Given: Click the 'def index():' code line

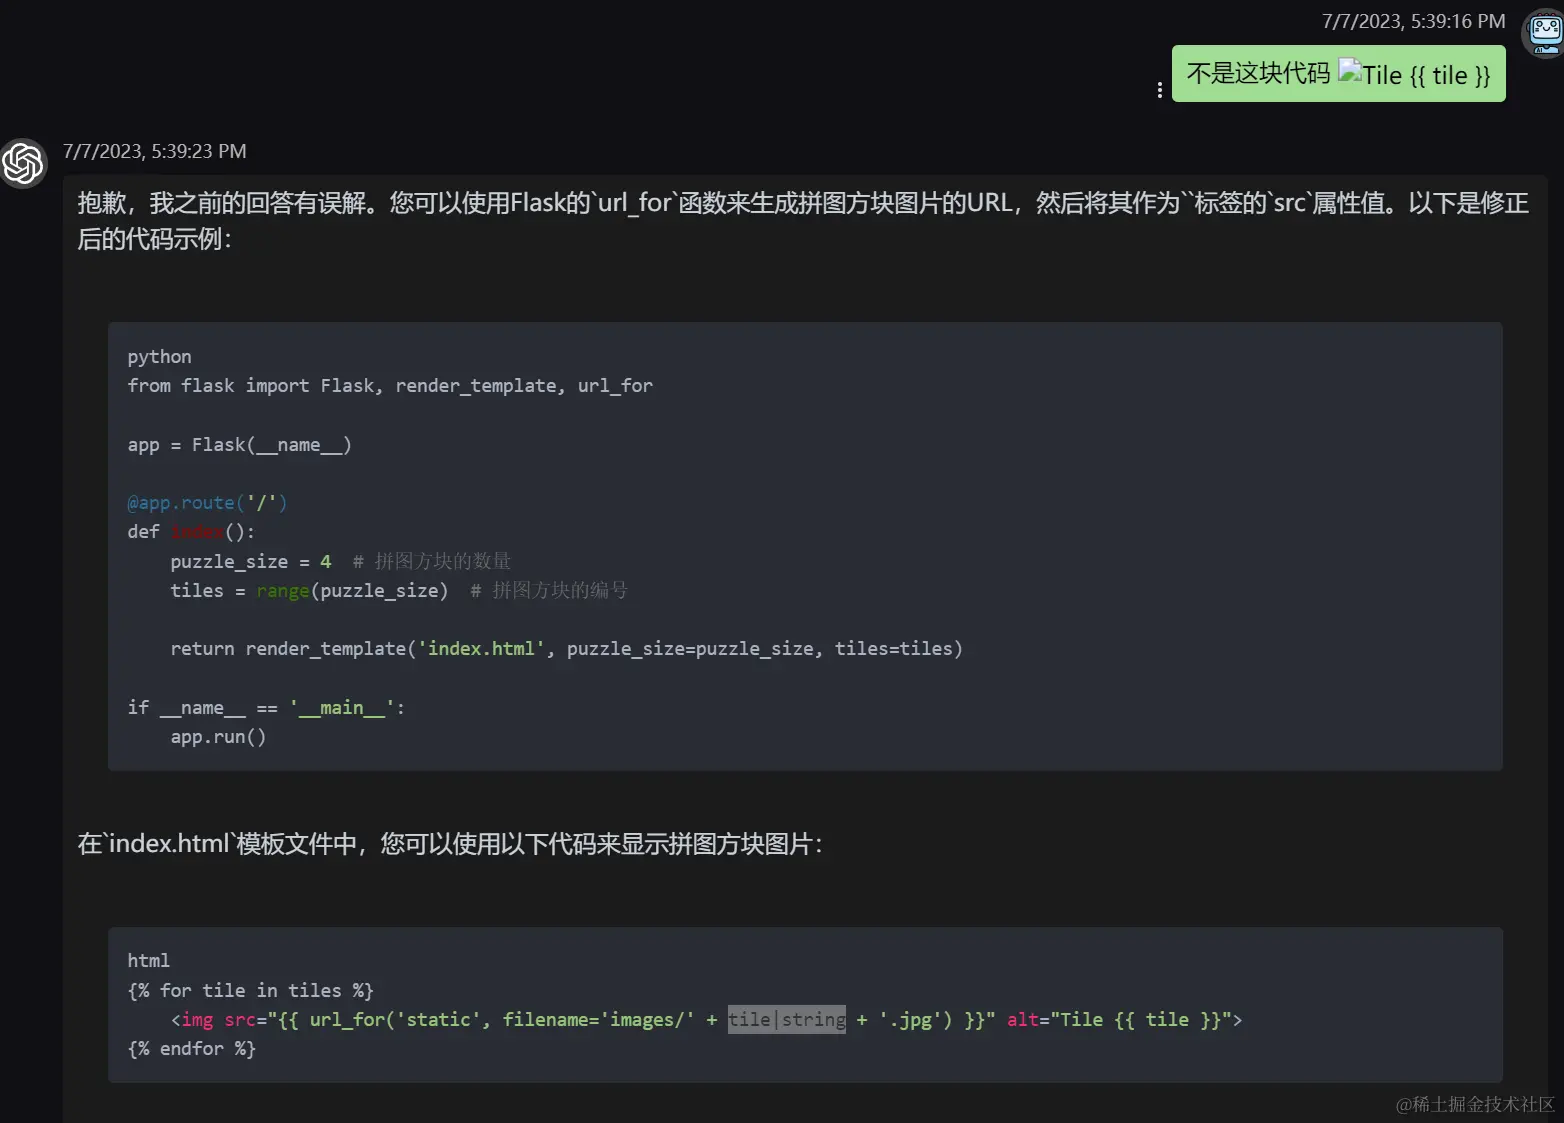Looking at the screenshot, I should click(191, 532).
